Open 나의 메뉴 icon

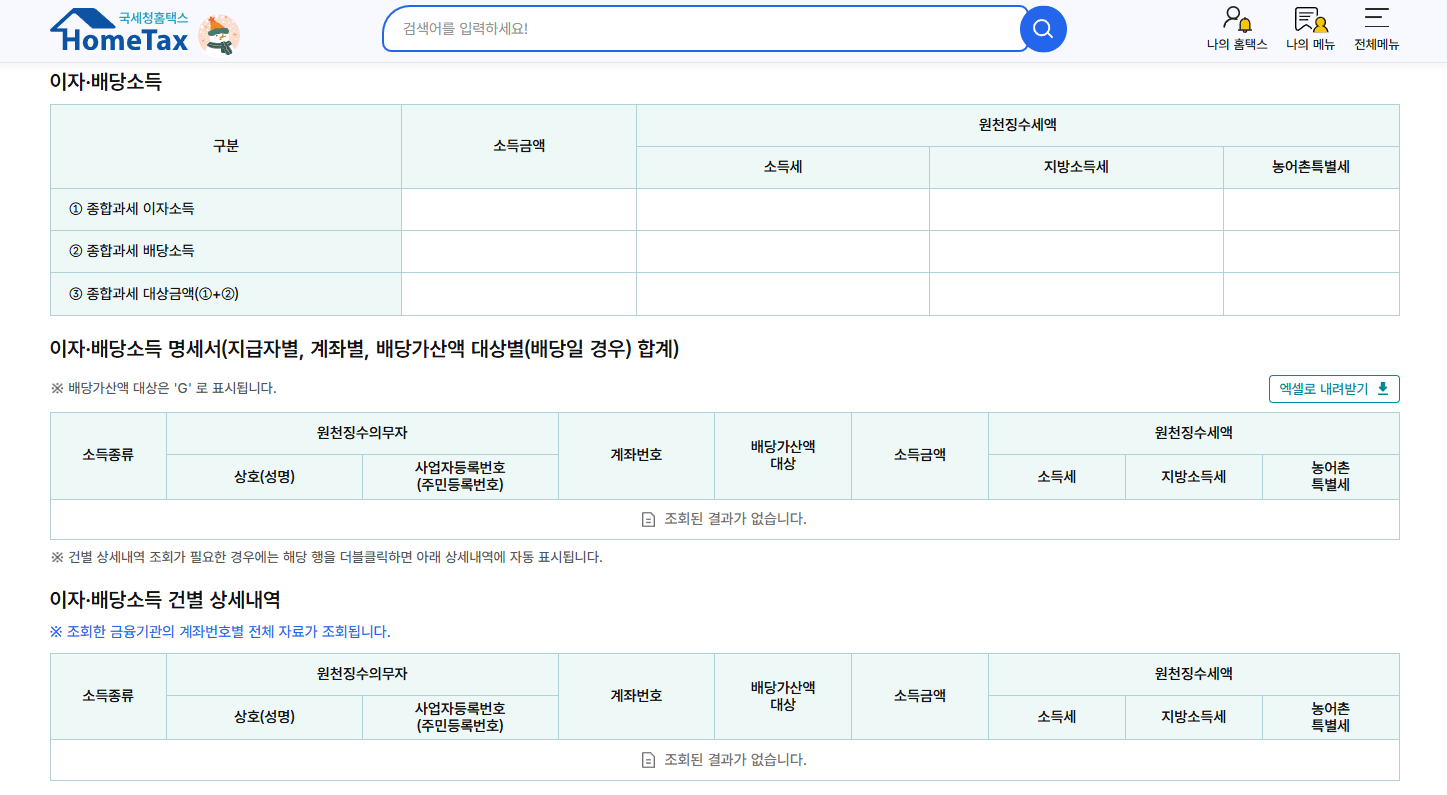1310,19
